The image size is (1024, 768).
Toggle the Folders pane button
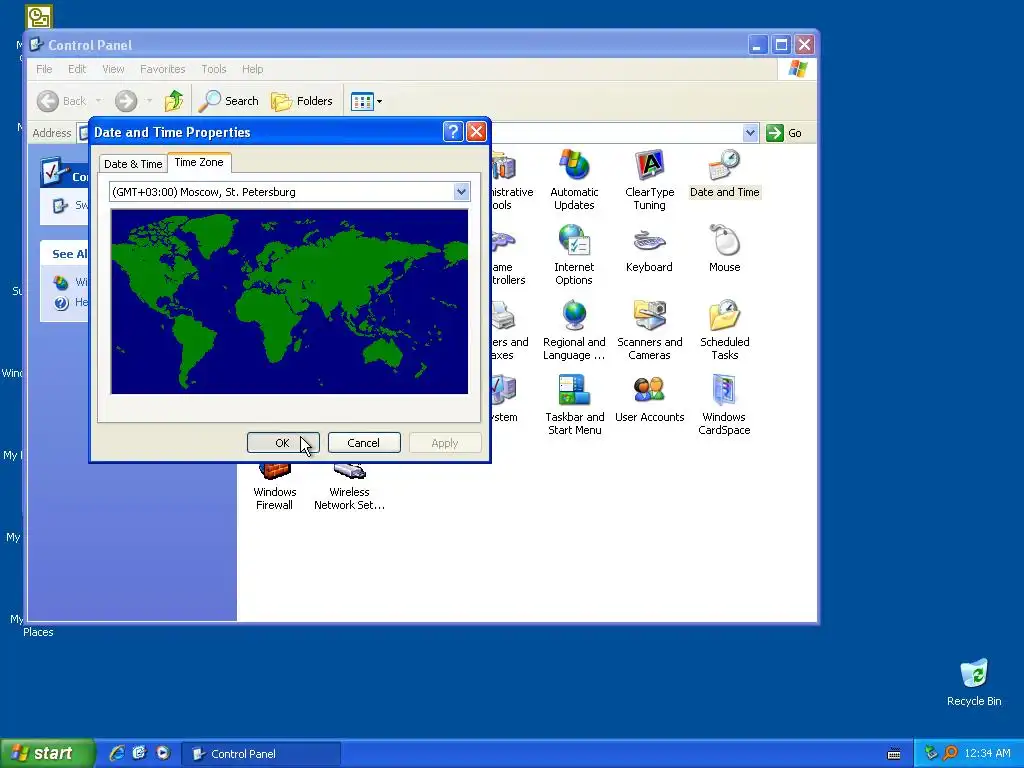click(x=302, y=101)
